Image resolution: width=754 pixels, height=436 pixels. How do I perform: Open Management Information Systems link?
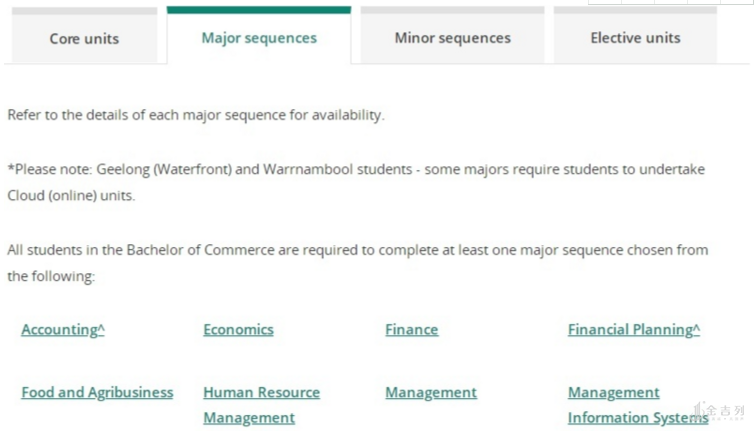(637, 405)
